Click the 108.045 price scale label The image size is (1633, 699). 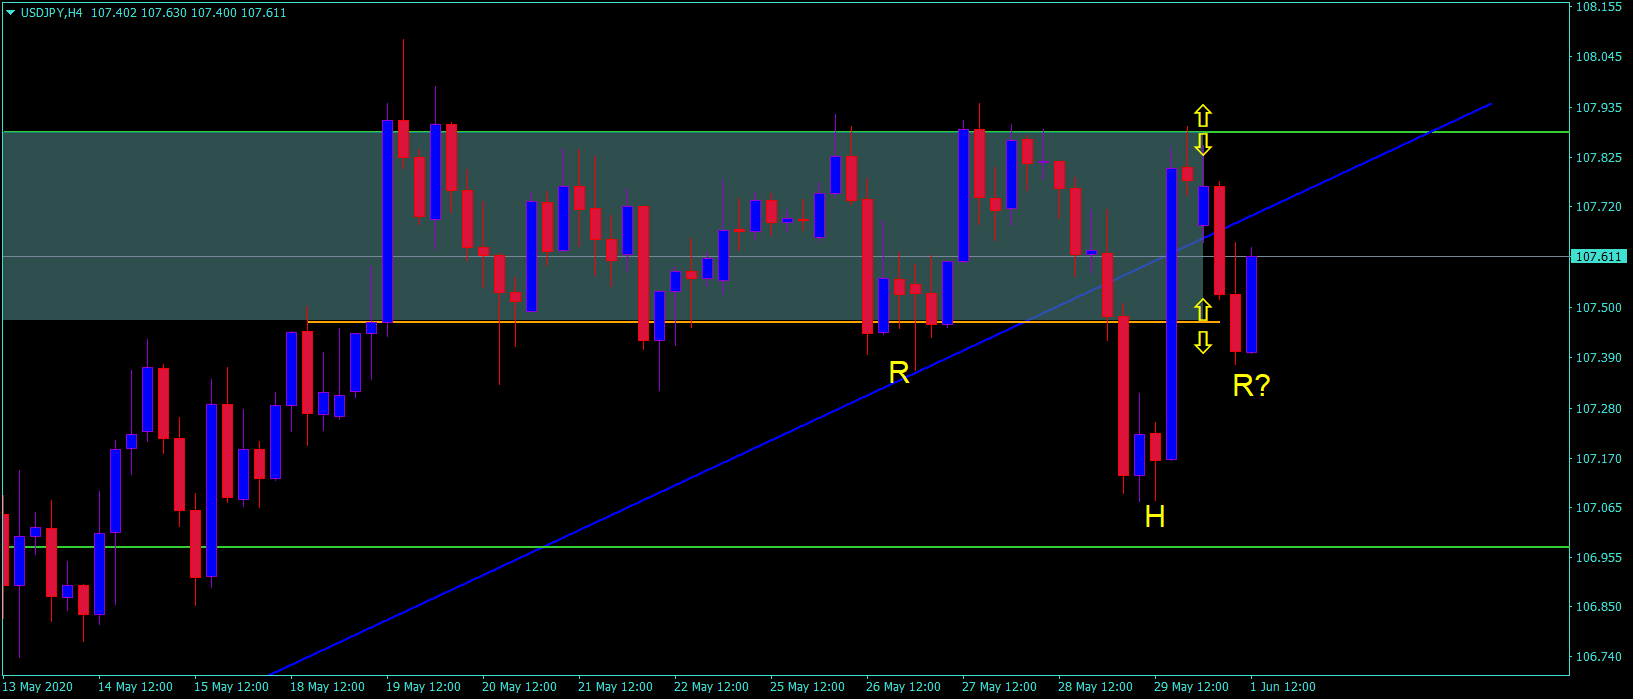[1598, 57]
